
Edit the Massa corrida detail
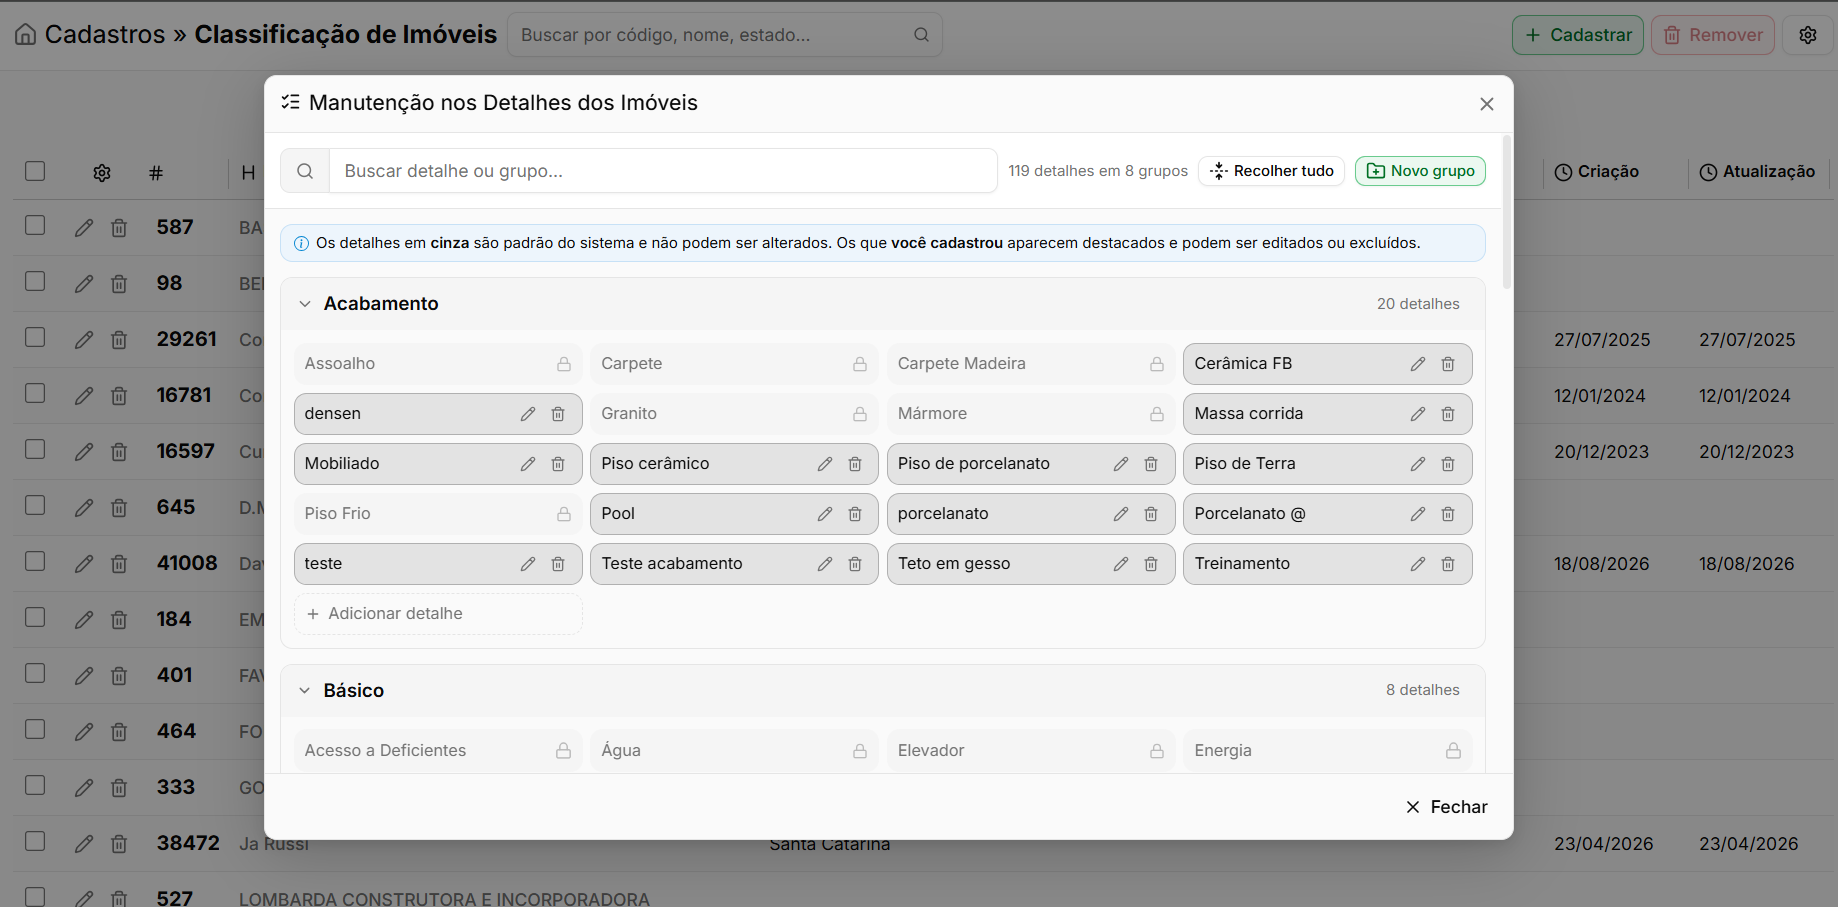tap(1418, 414)
